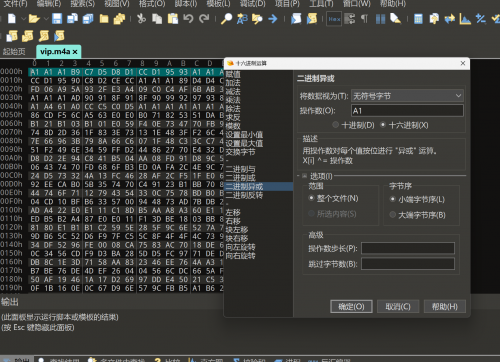
Task: Collapse the 选项 section expander
Action: point(304,176)
